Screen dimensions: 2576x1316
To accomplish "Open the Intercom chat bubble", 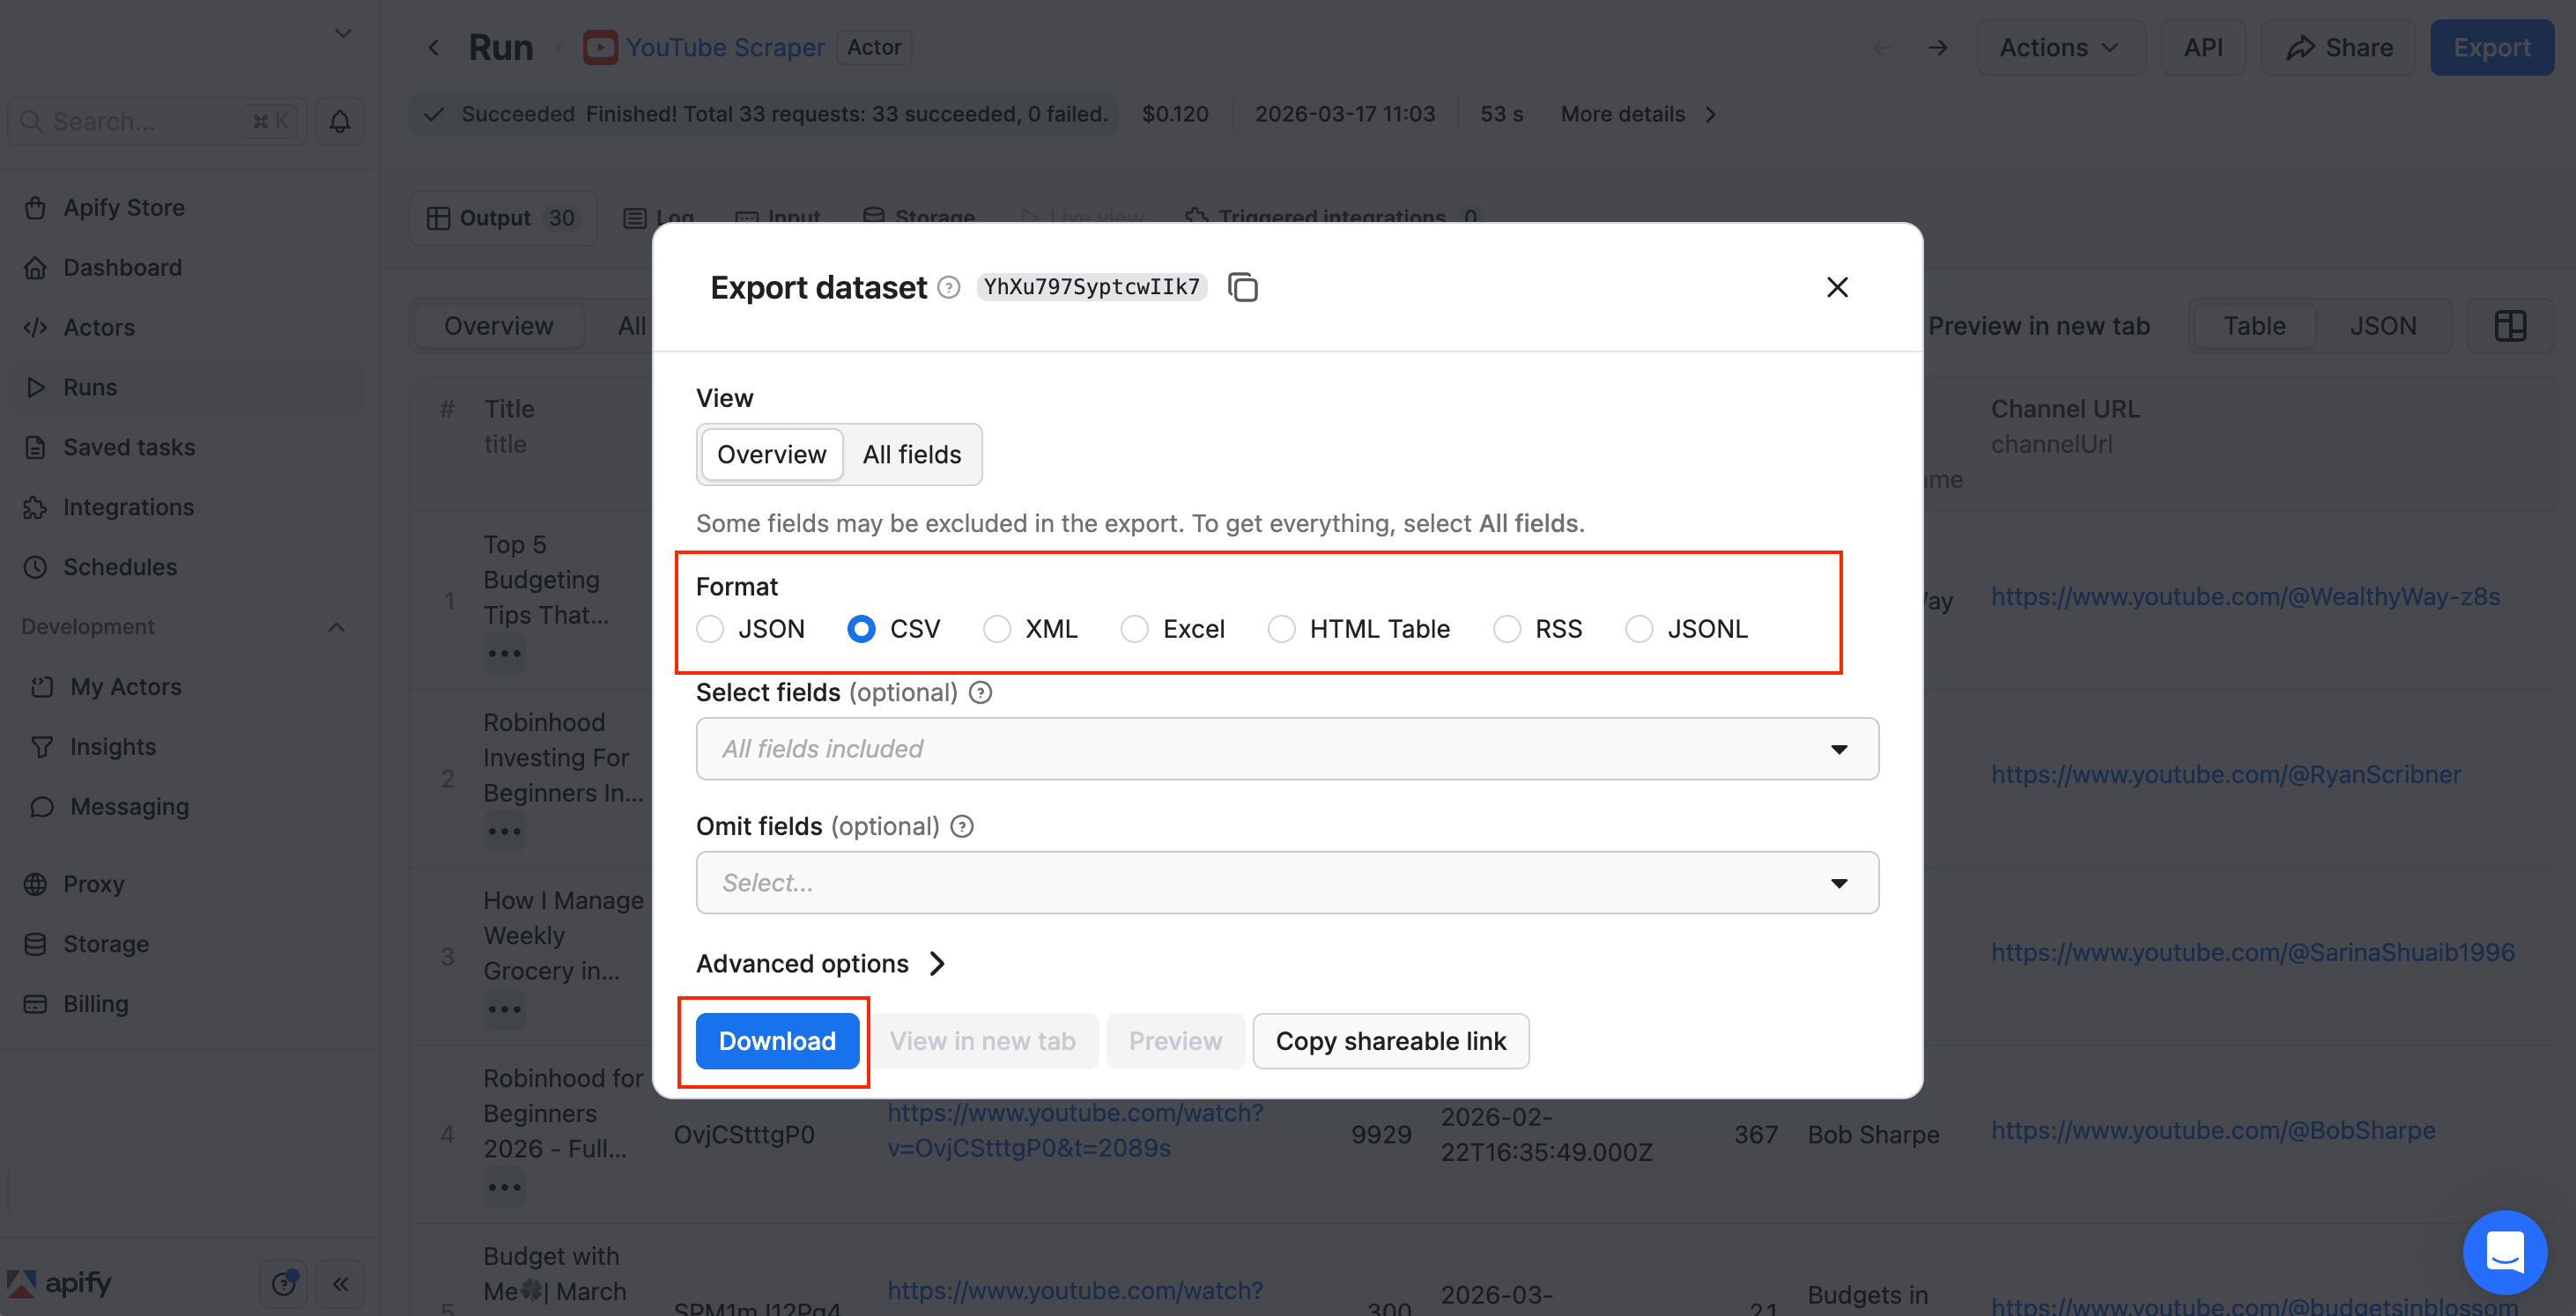I will pyautogui.click(x=2506, y=1251).
